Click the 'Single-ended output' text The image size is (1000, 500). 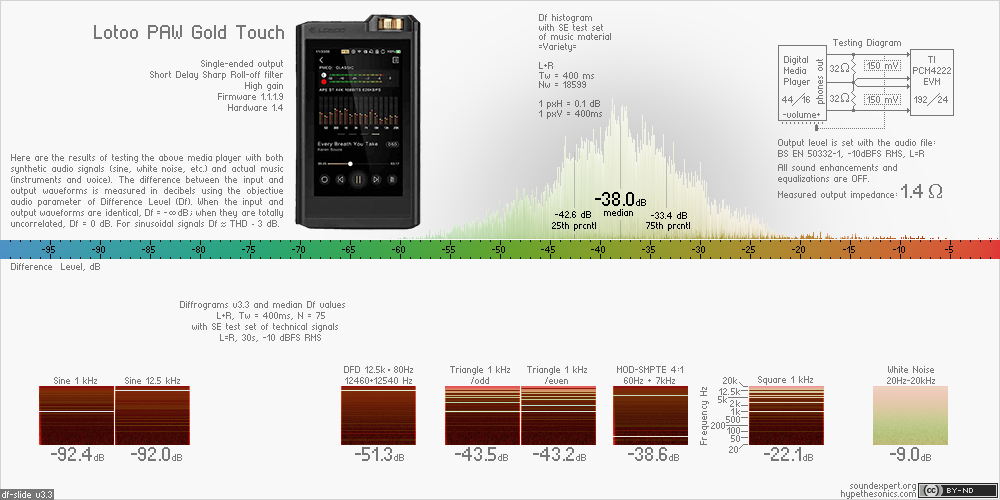click(x=242, y=64)
